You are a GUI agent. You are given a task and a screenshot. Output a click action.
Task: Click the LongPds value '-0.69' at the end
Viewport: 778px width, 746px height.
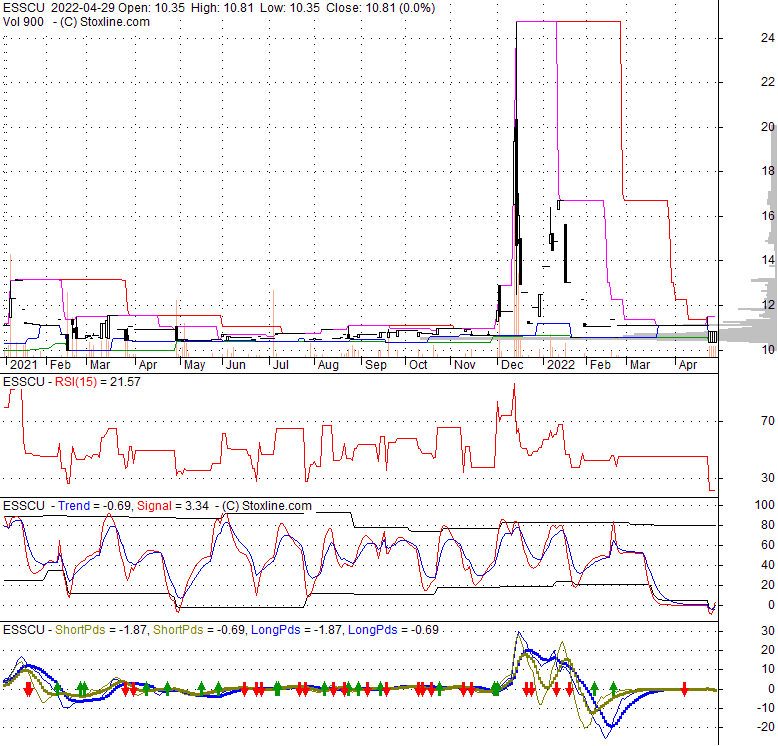click(x=426, y=630)
